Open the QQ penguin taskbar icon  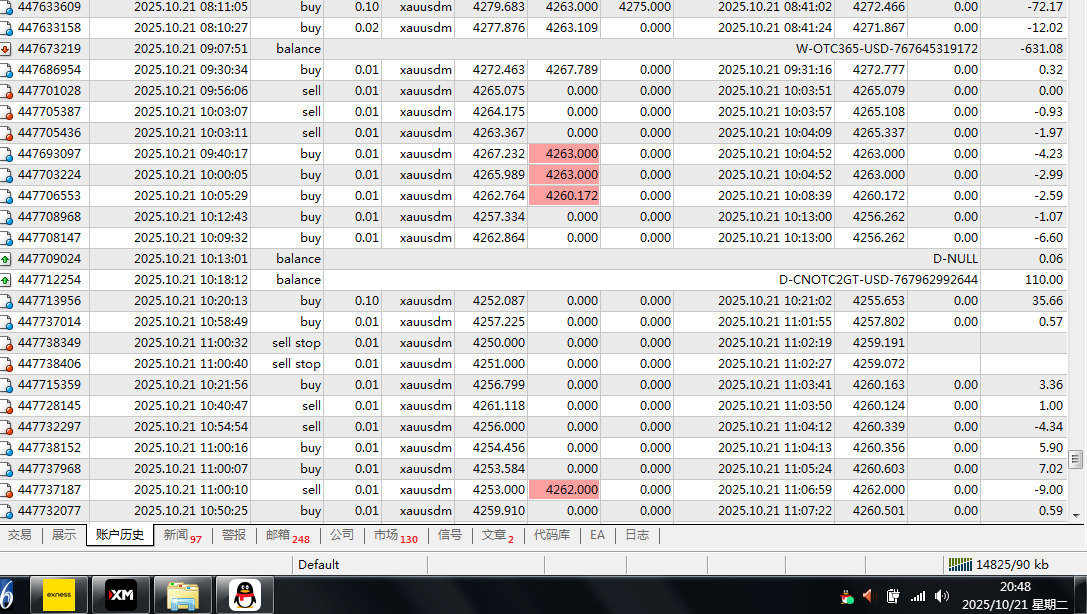pos(244,595)
